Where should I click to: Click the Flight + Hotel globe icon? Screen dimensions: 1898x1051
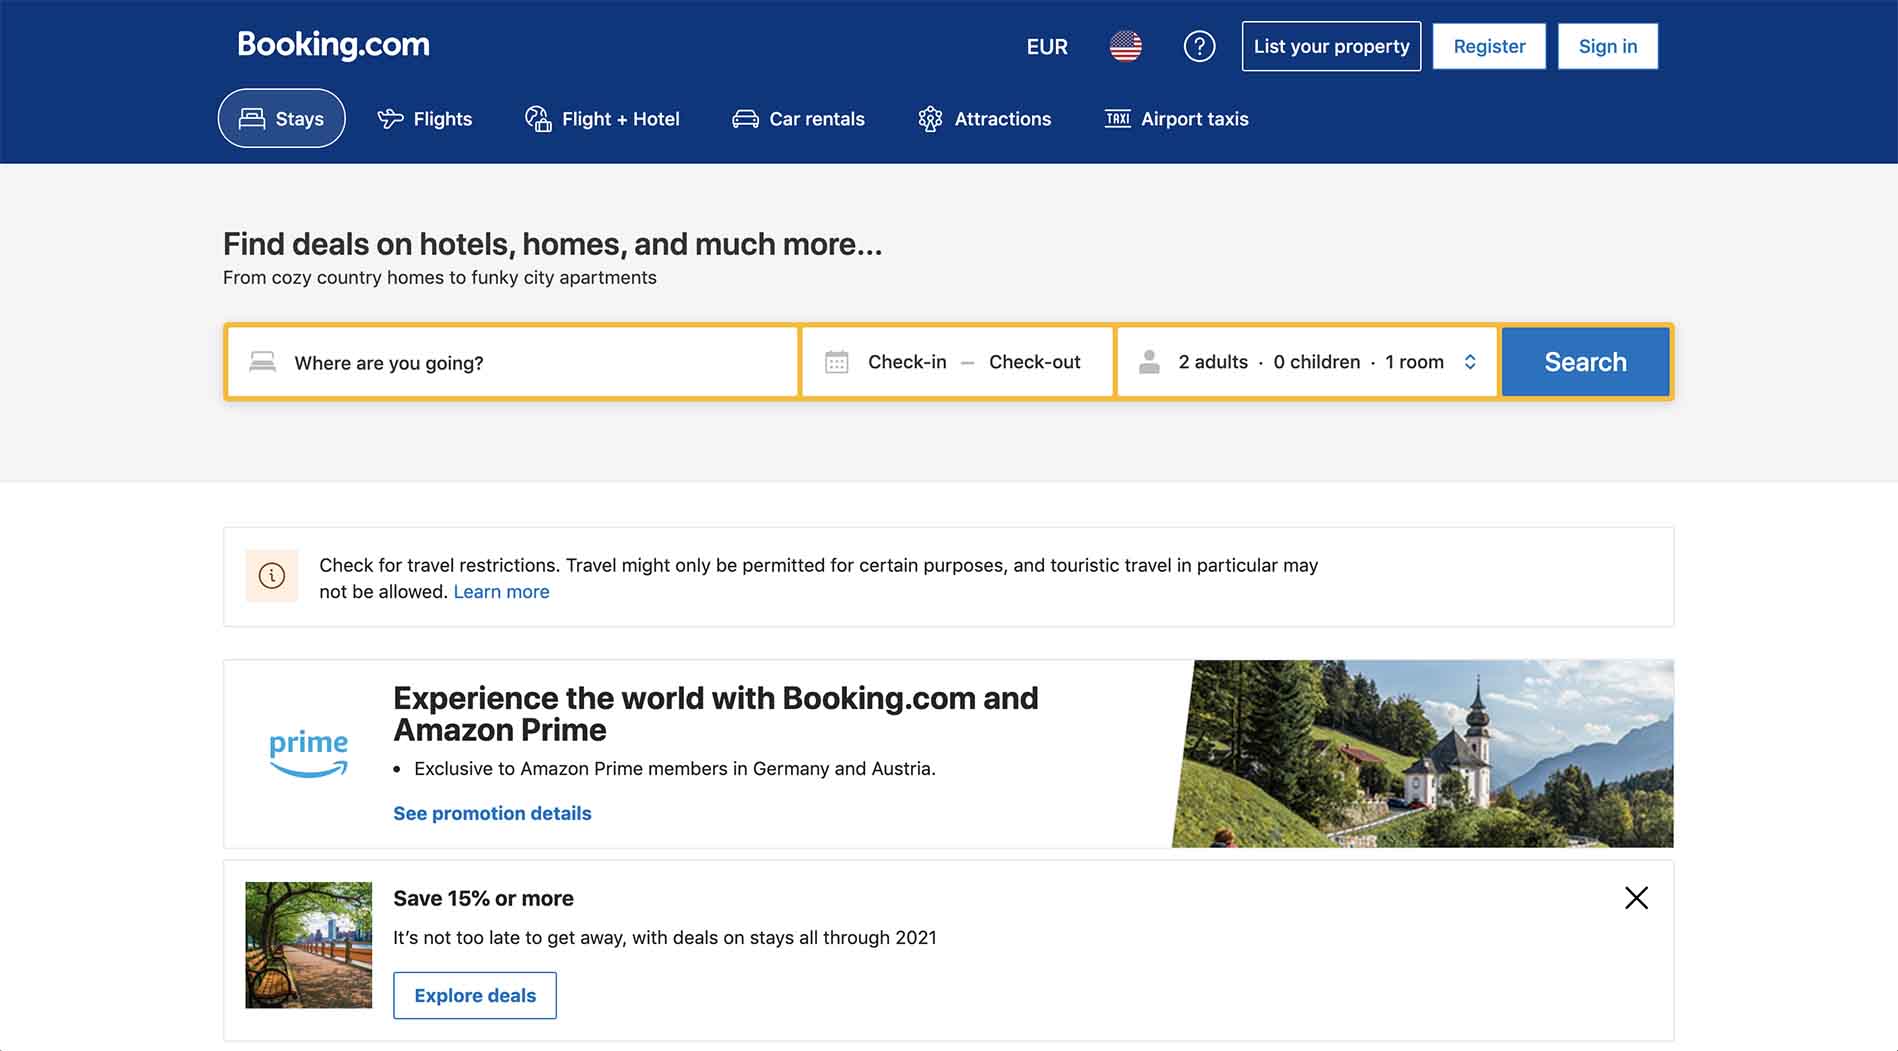coord(538,119)
